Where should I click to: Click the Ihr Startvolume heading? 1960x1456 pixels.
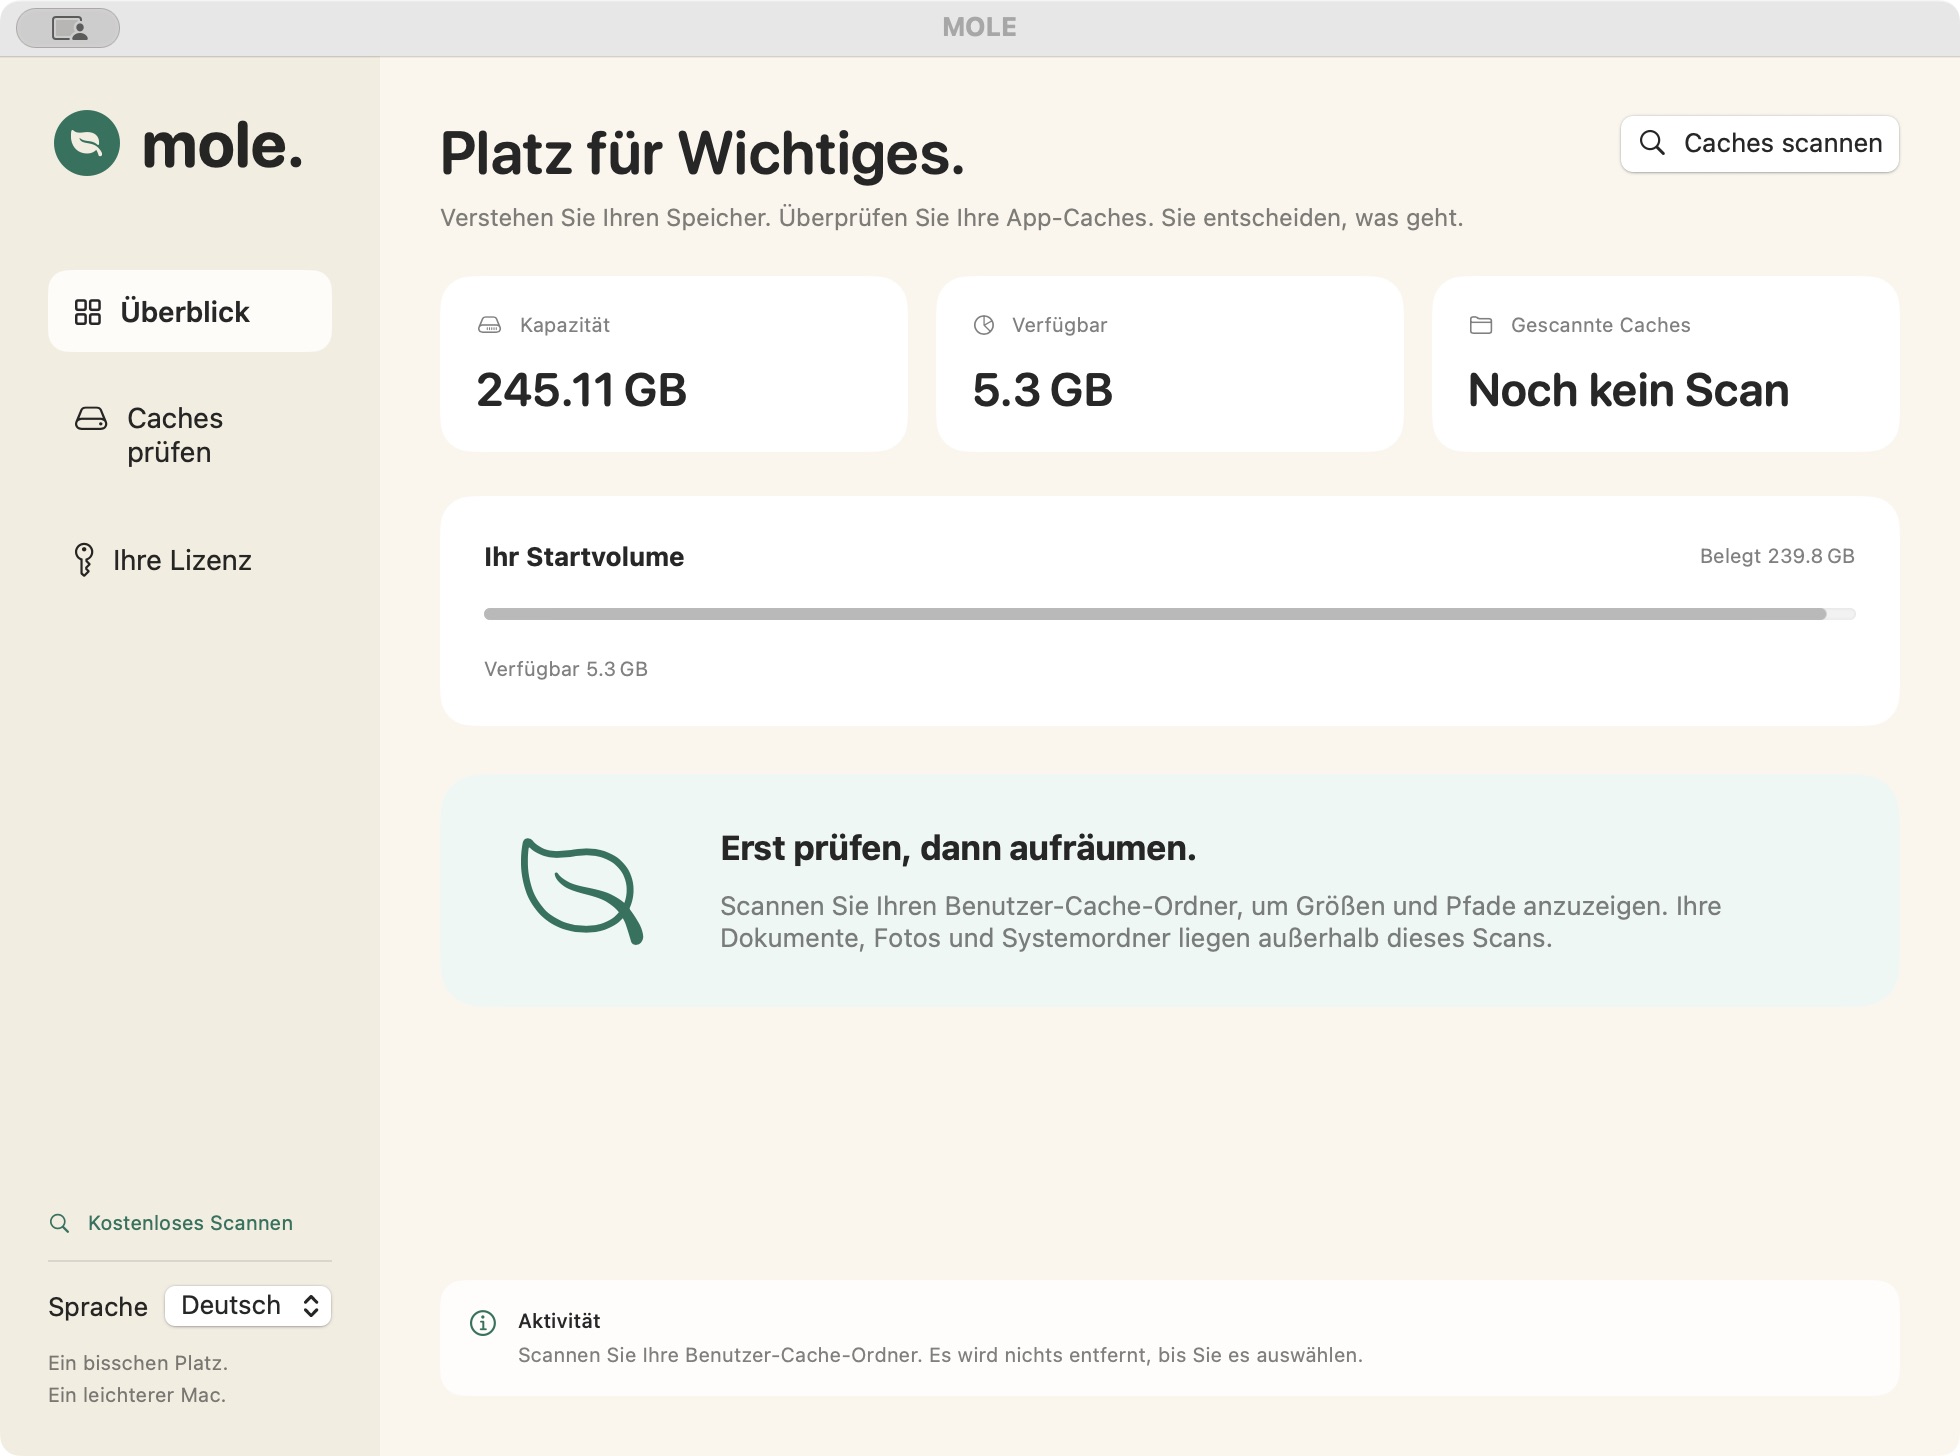(584, 557)
